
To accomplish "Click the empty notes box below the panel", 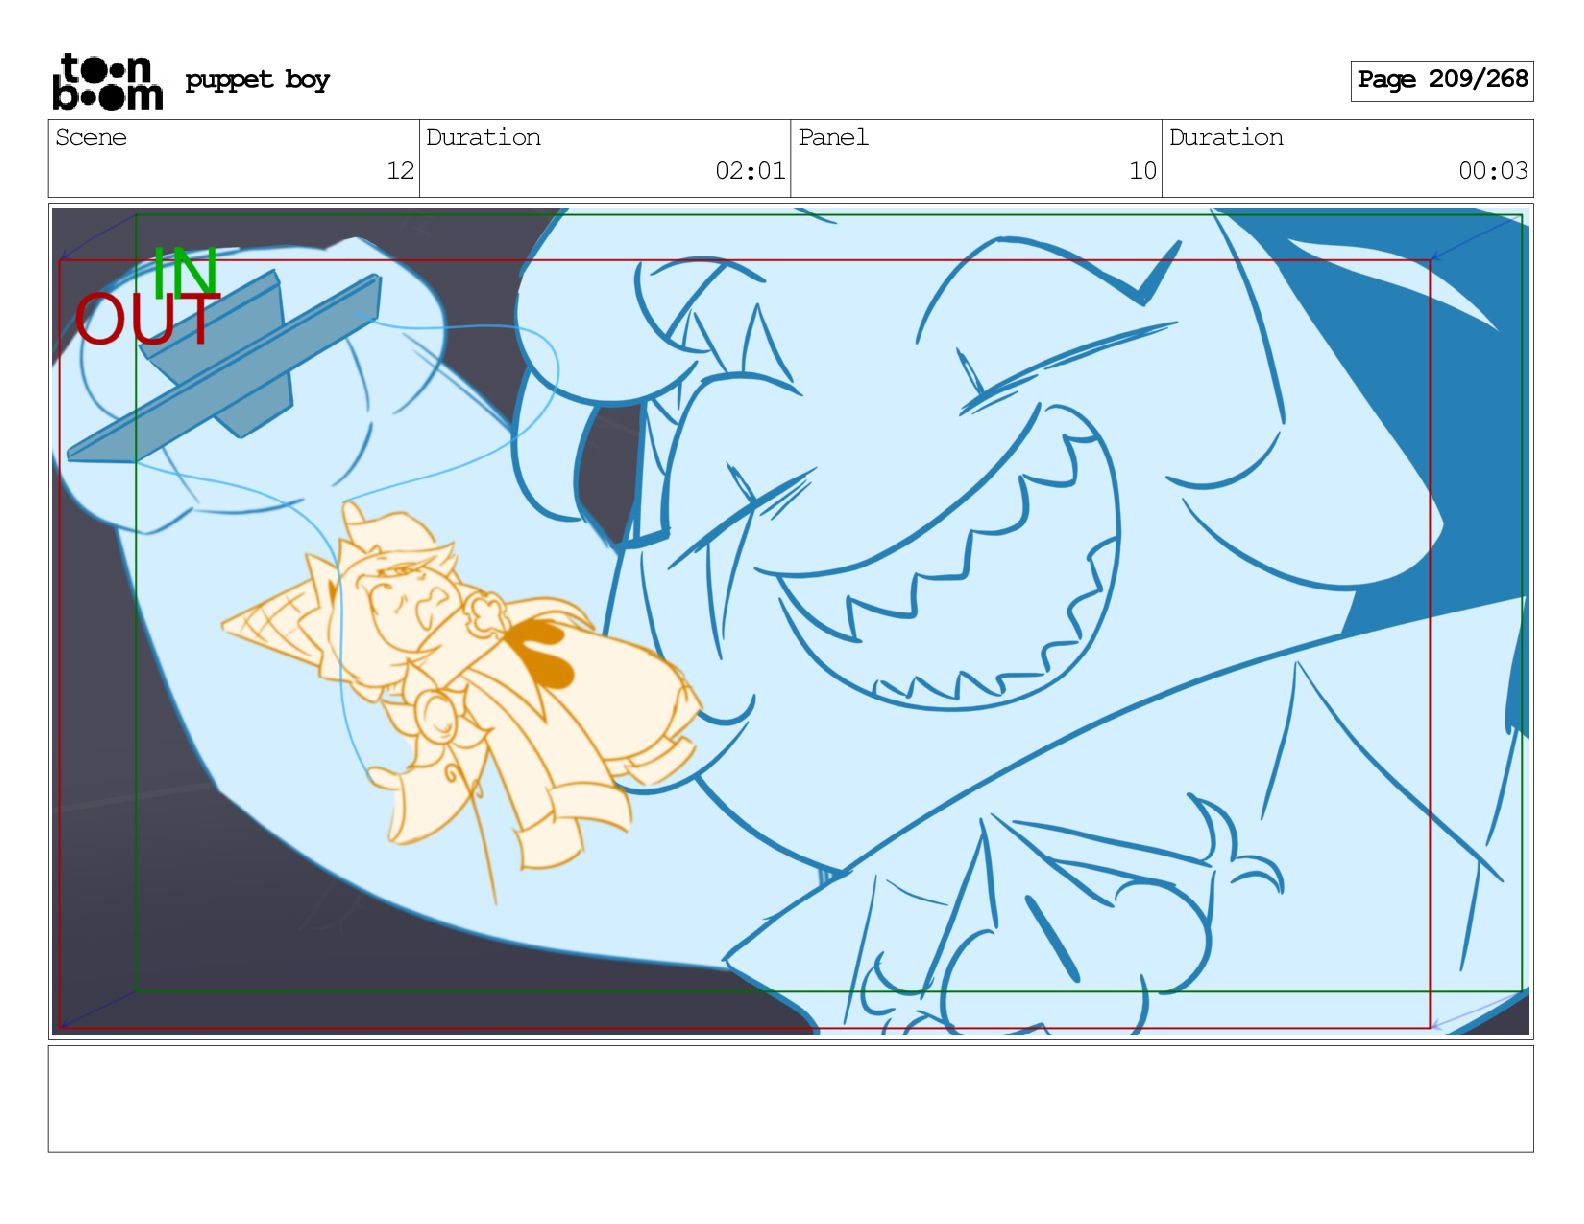I will pyautogui.click(x=790, y=1099).
